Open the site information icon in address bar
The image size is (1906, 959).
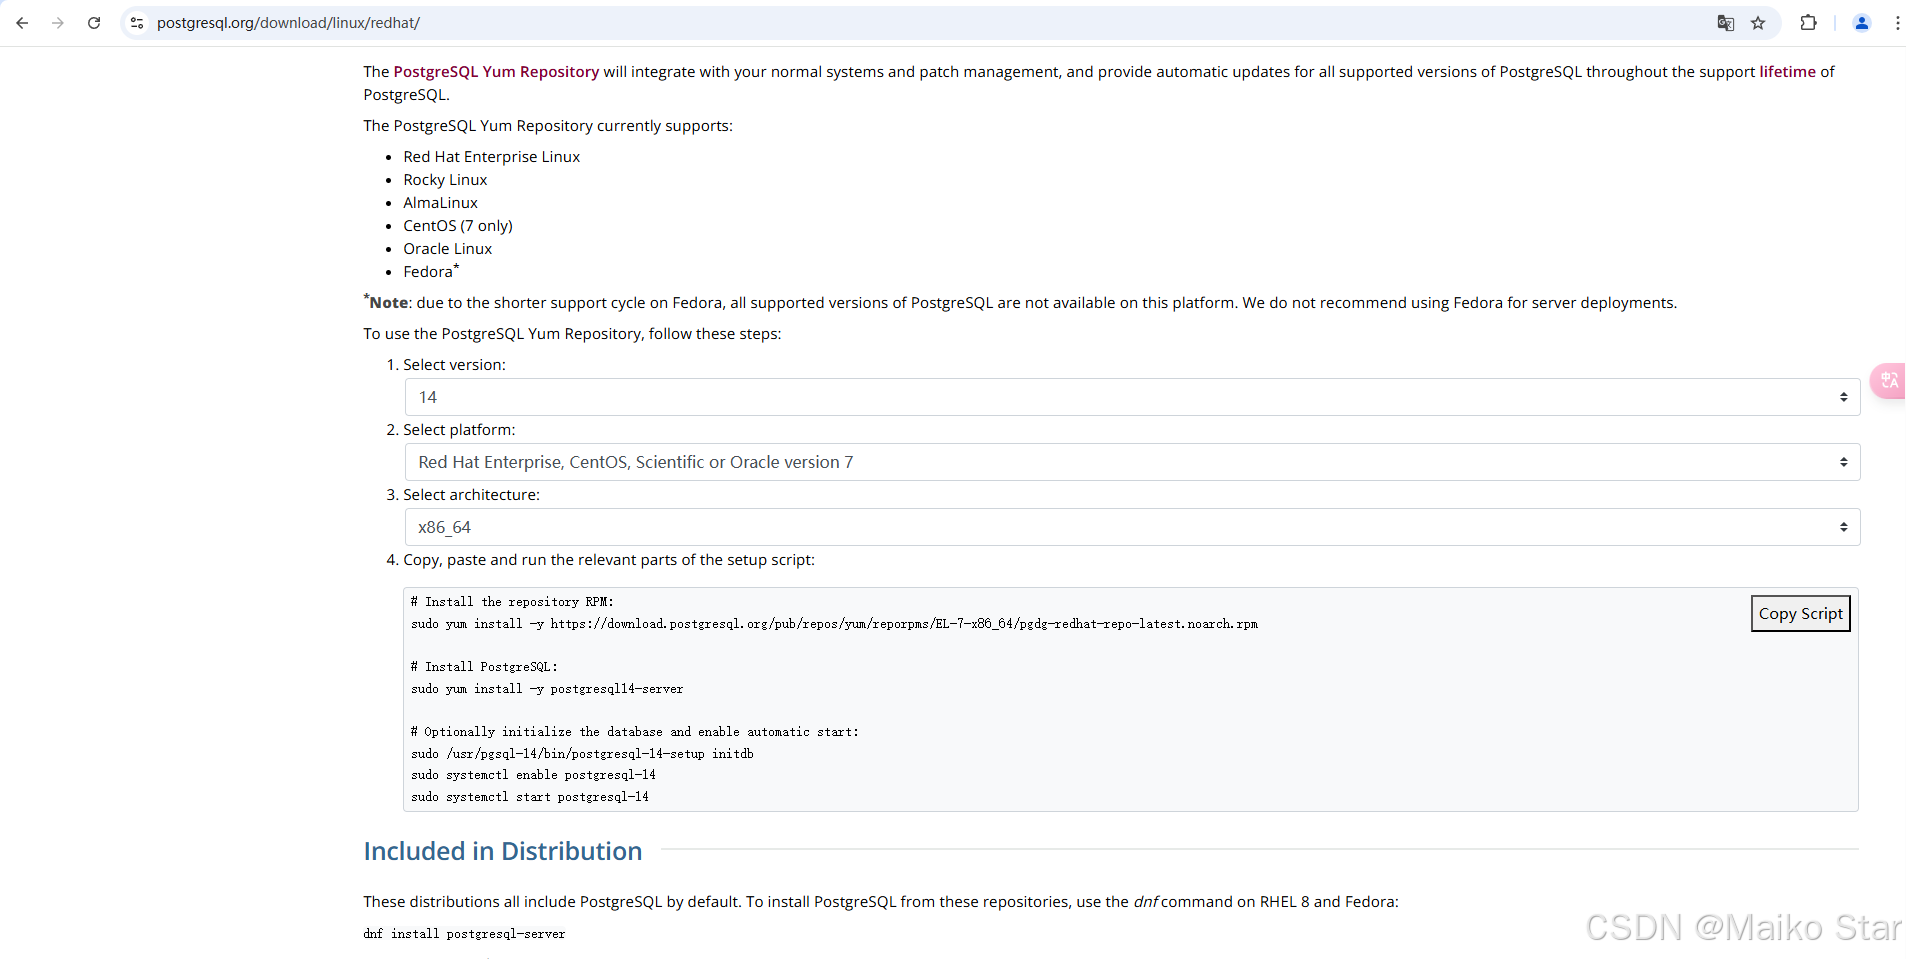point(136,22)
